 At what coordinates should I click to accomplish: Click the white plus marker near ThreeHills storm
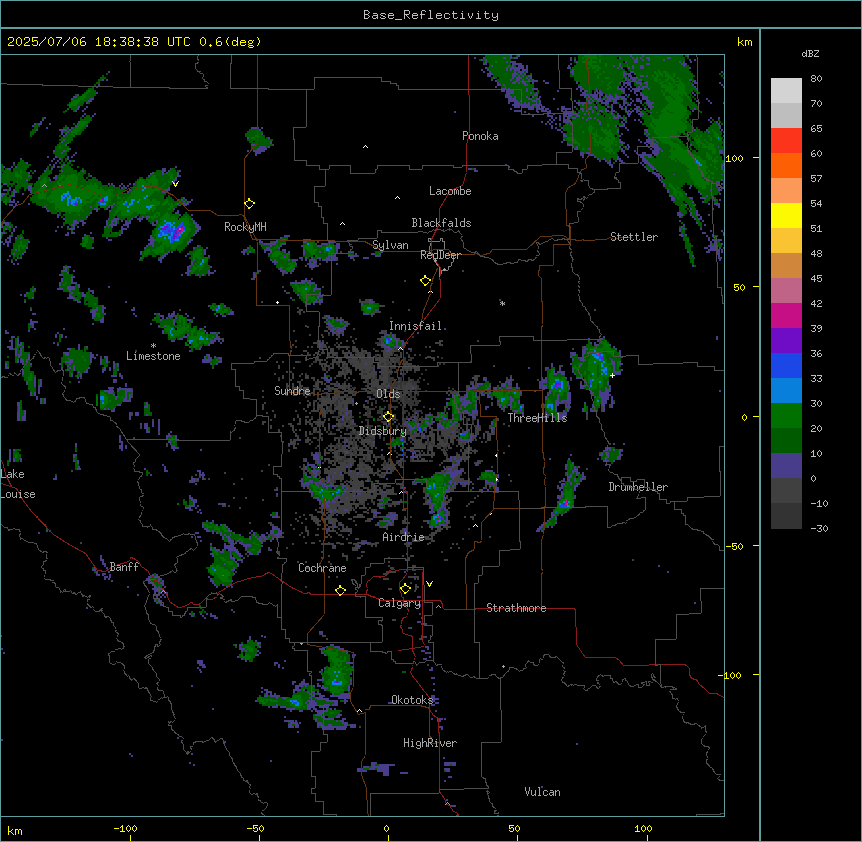(612, 375)
